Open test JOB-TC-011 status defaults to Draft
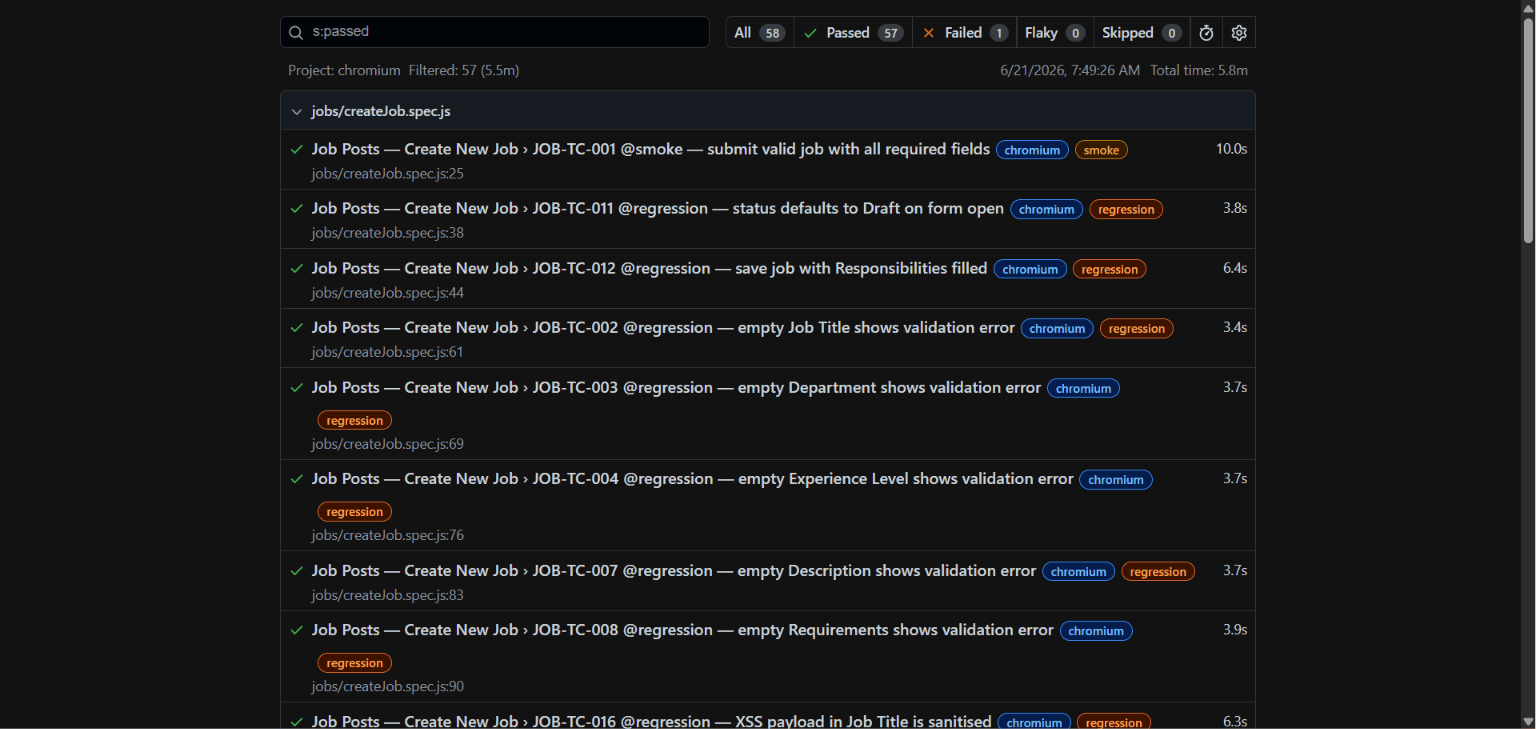 [658, 208]
